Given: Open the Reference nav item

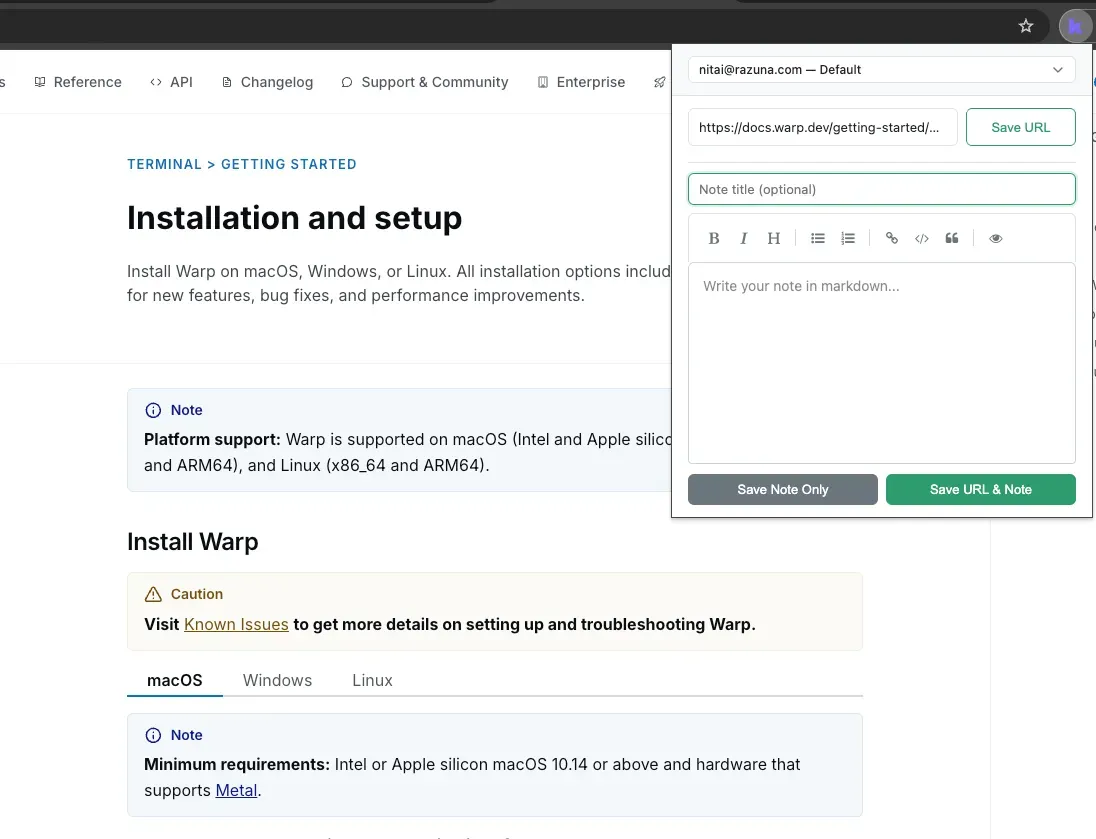Looking at the screenshot, I should (78, 83).
